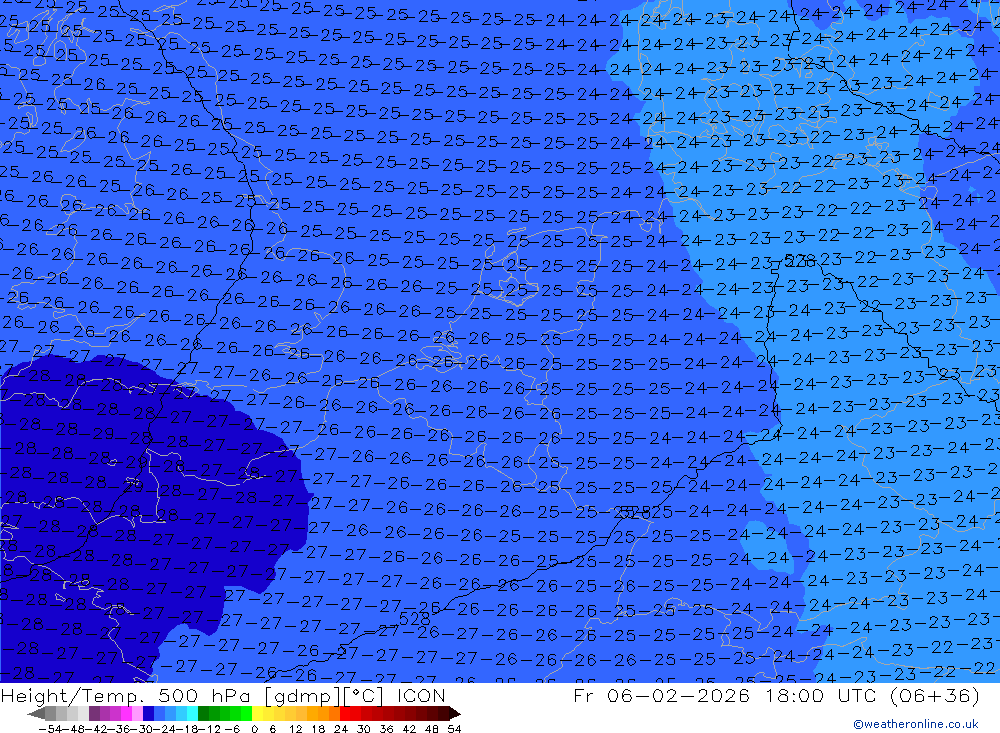Pick the dark purple swatch above the -42 label
The width and height of the screenshot is (1000, 733).
click(x=94, y=714)
